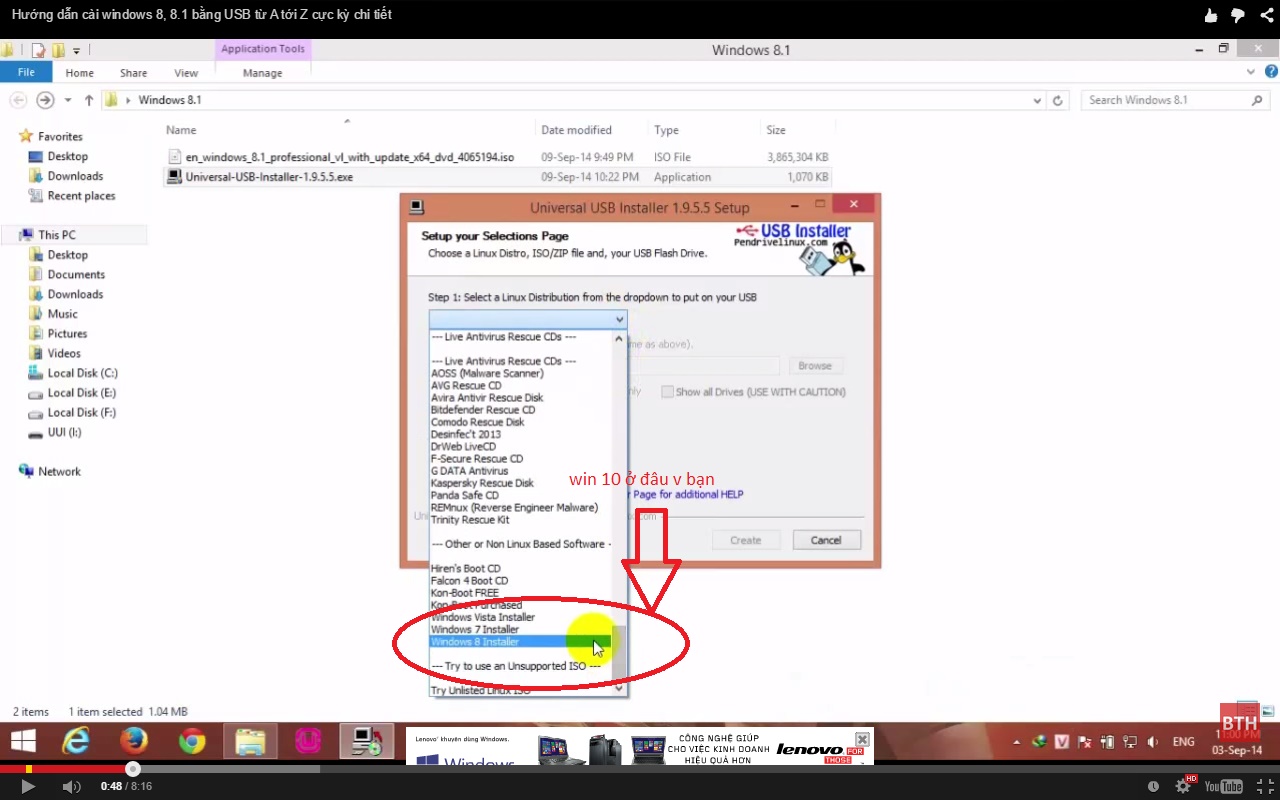Sort files by Date modified column

click(576, 130)
